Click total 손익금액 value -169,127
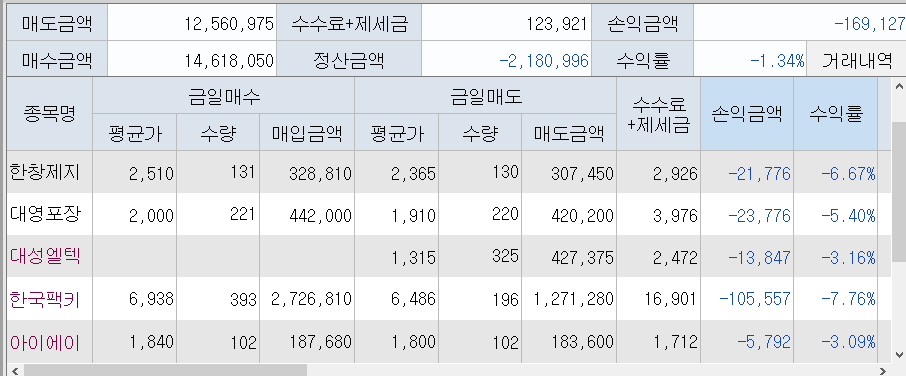Image resolution: width=906 pixels, height=376 pixels. click(x=870, y=24)
